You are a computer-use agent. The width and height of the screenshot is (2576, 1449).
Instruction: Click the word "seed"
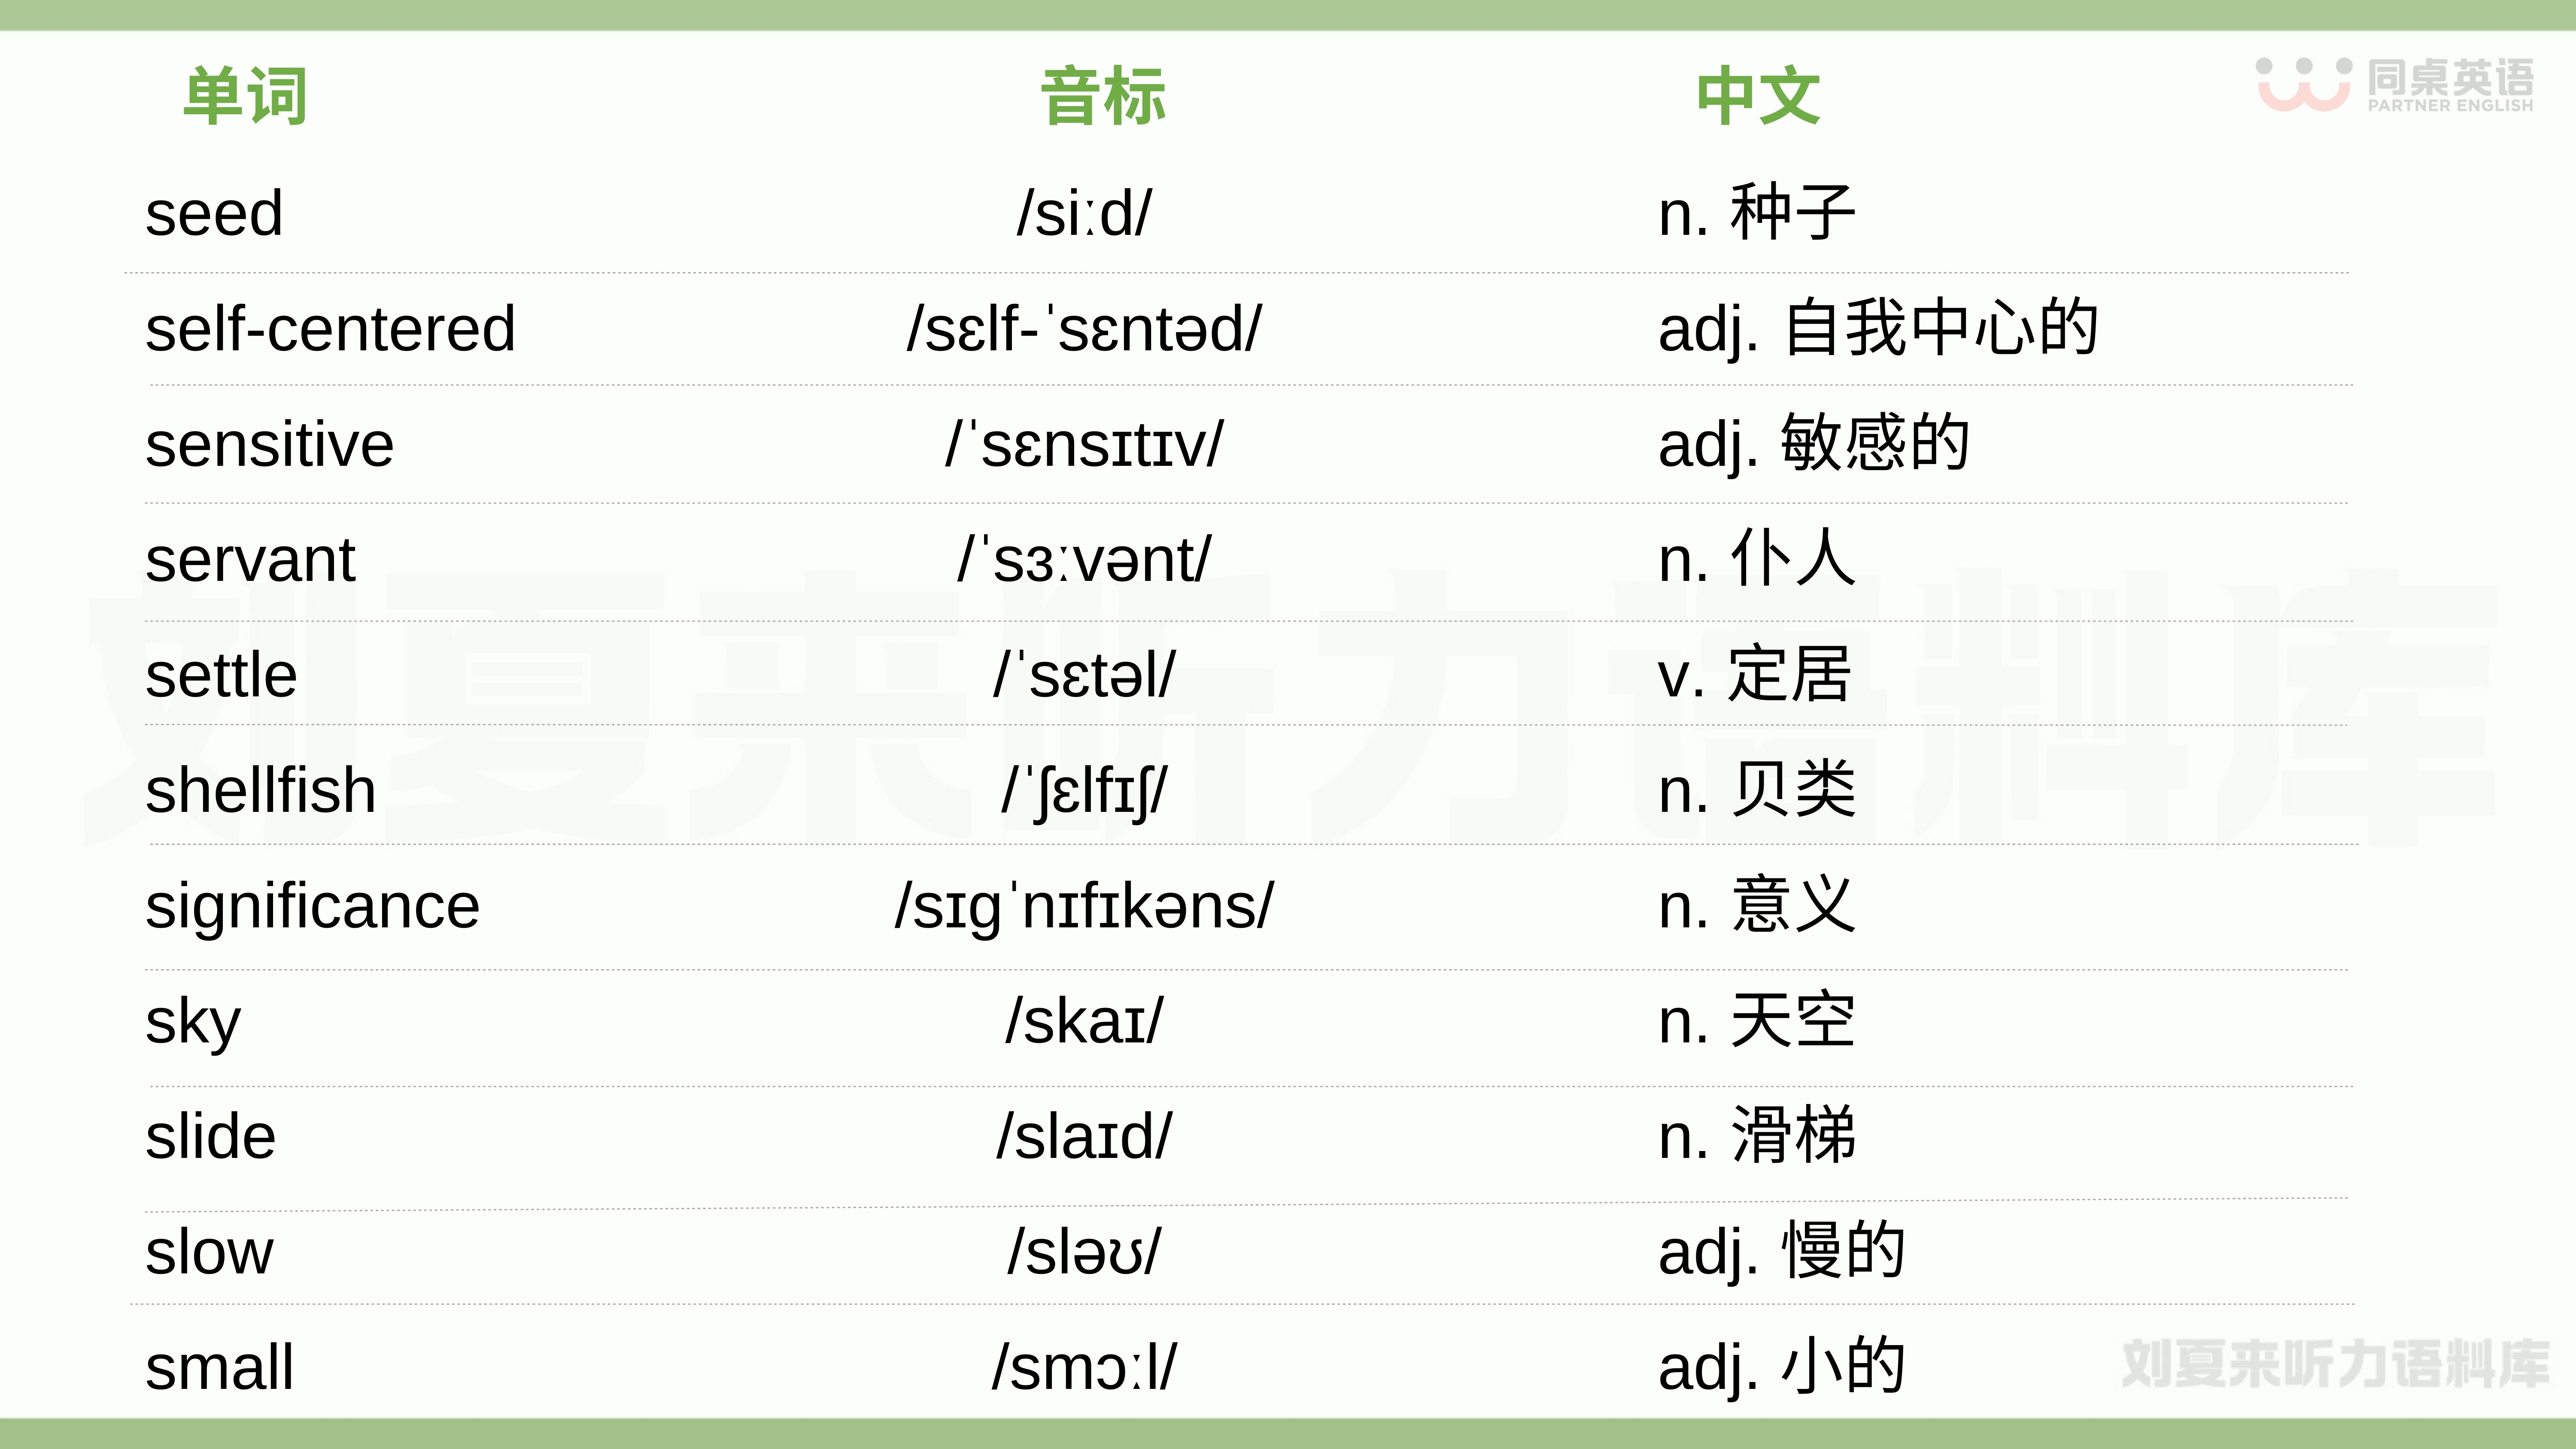coord(214,214)
